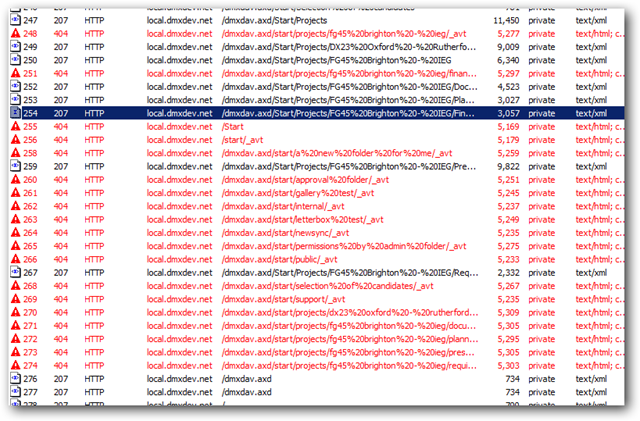Click the document icon on session 249
The image size is (640, 421).
pos(16,47)
